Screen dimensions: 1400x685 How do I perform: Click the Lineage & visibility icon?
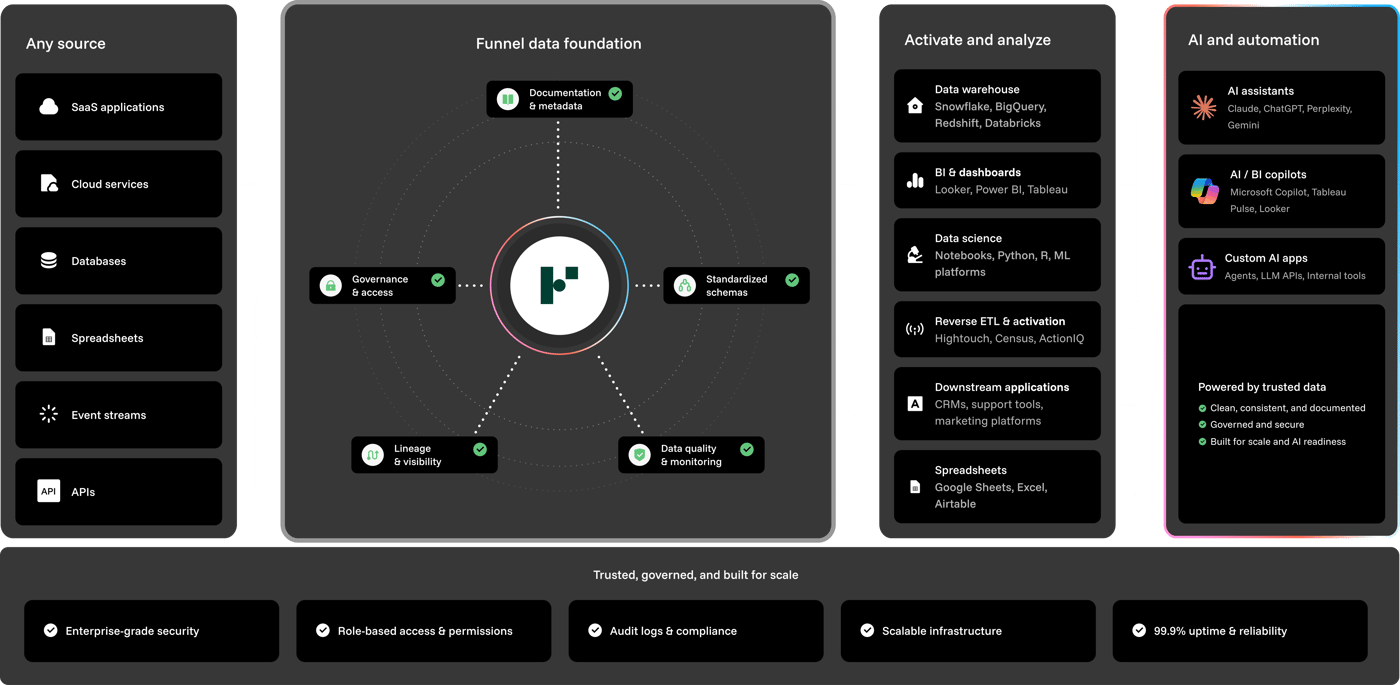click(373, 455)
